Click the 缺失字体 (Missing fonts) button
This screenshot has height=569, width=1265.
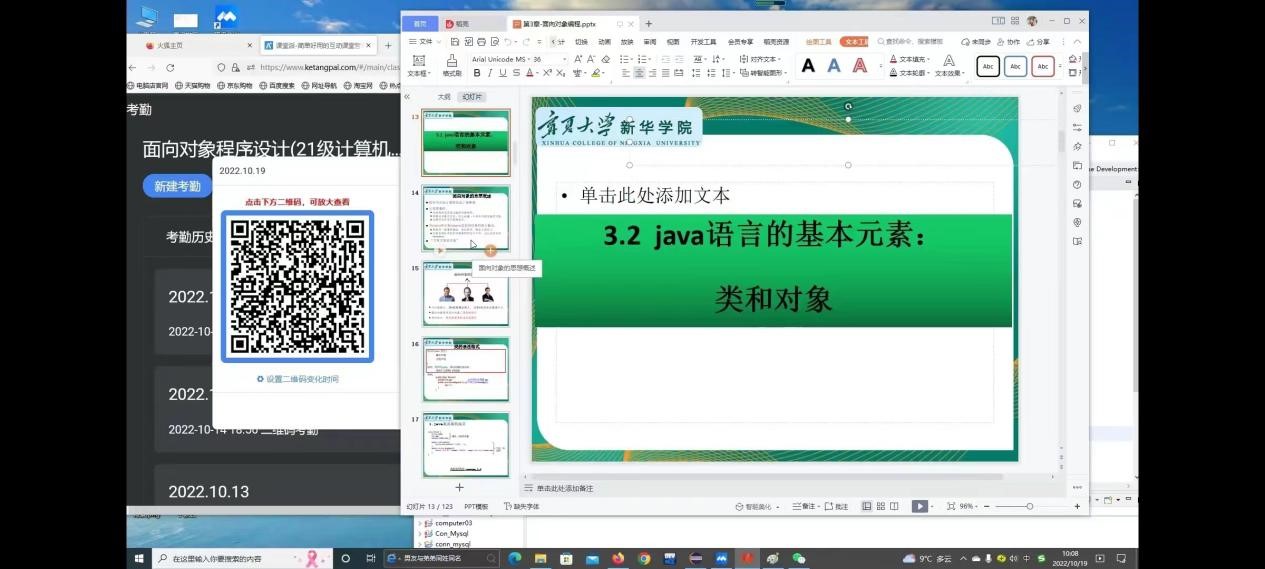(521, 507)
